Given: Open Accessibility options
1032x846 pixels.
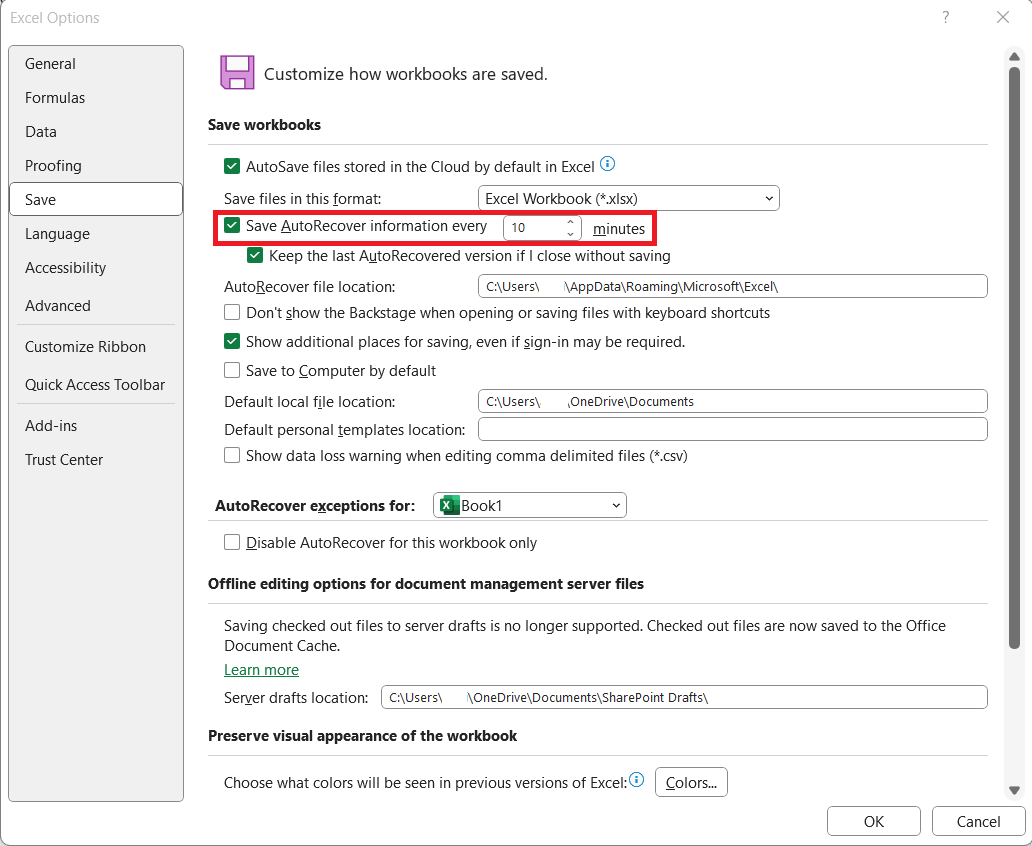Looking at the screenshot, I should [96, 268].
